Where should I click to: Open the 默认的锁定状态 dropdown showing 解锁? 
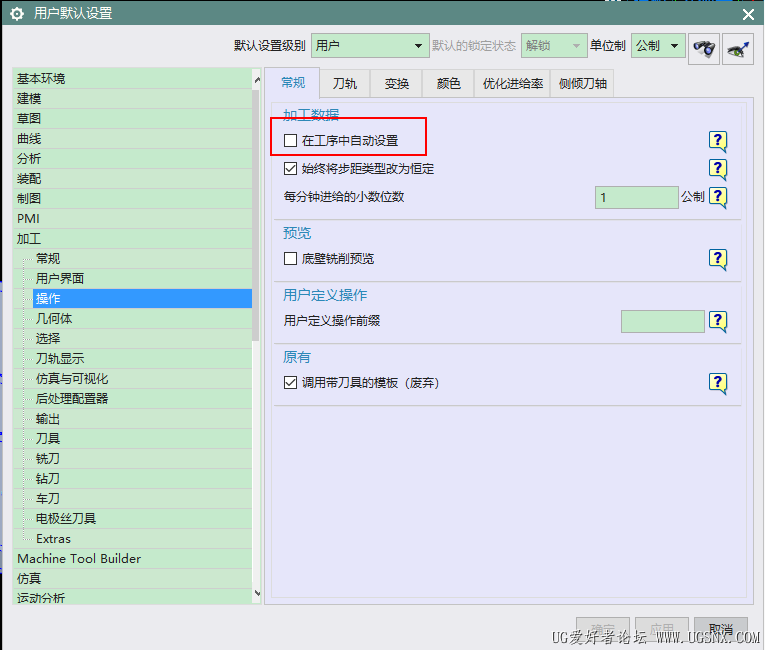coord(554,46)
